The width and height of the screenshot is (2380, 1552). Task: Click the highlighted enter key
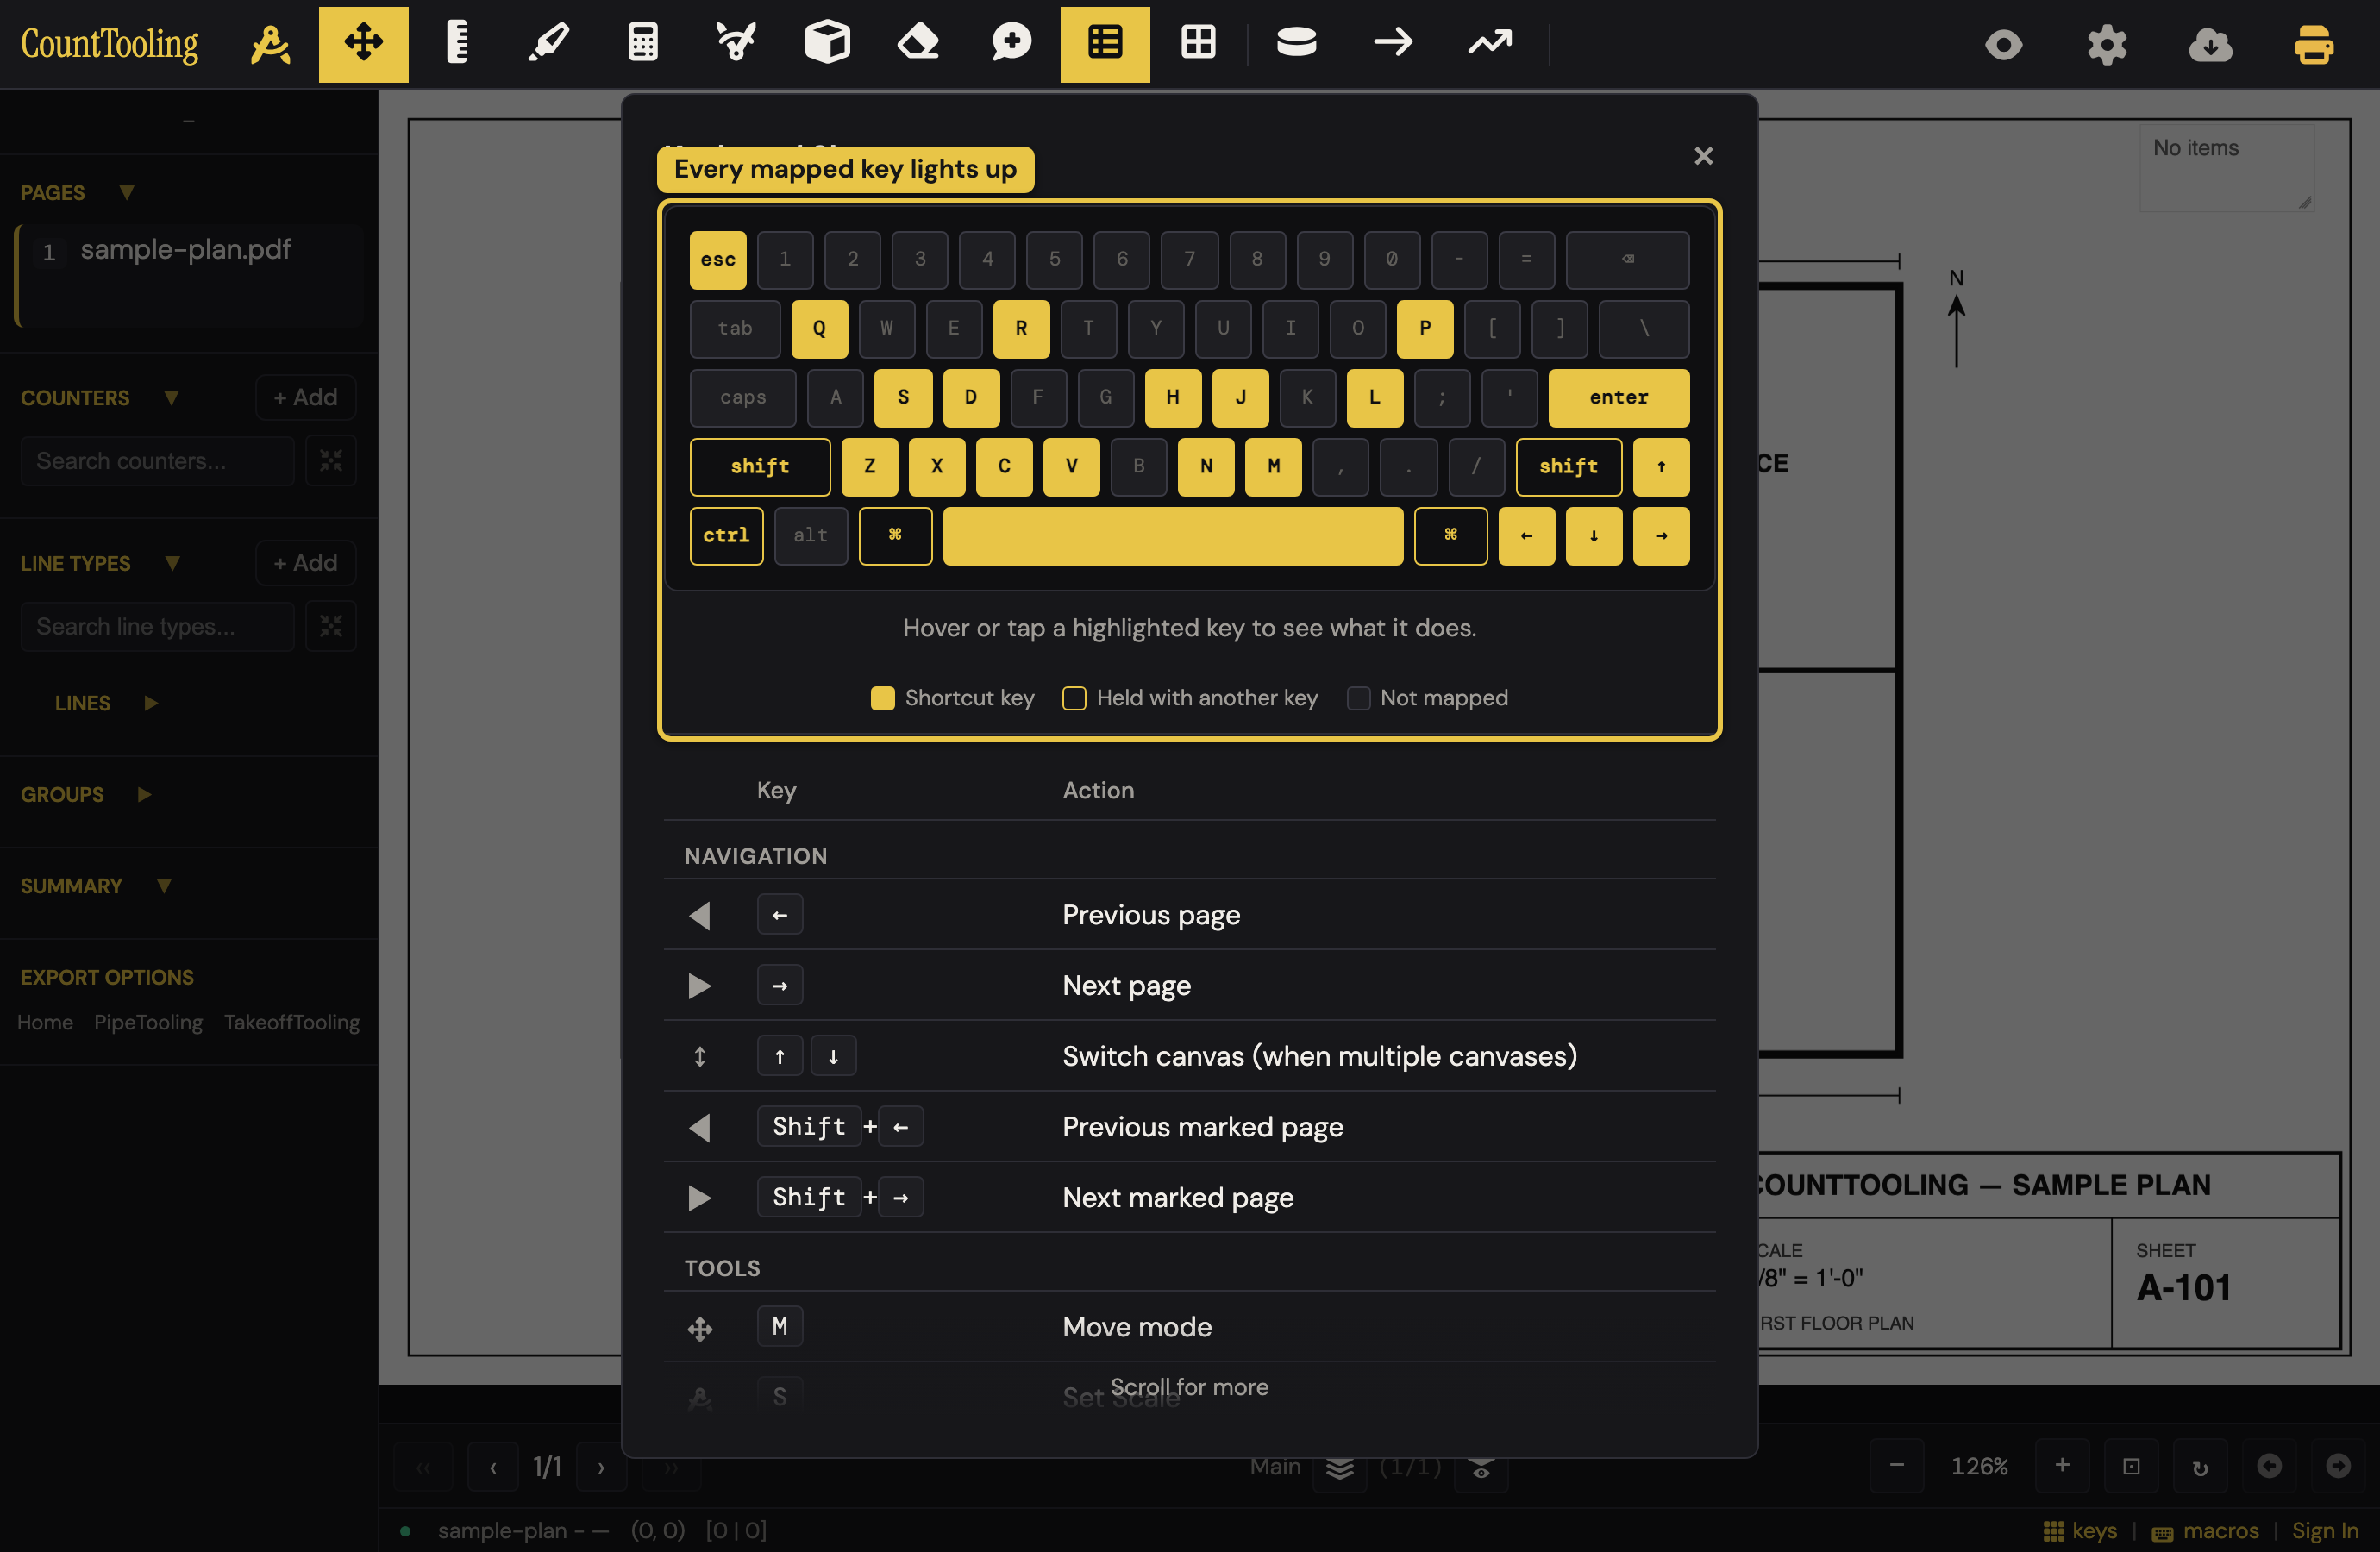(x=1619, y=398)
